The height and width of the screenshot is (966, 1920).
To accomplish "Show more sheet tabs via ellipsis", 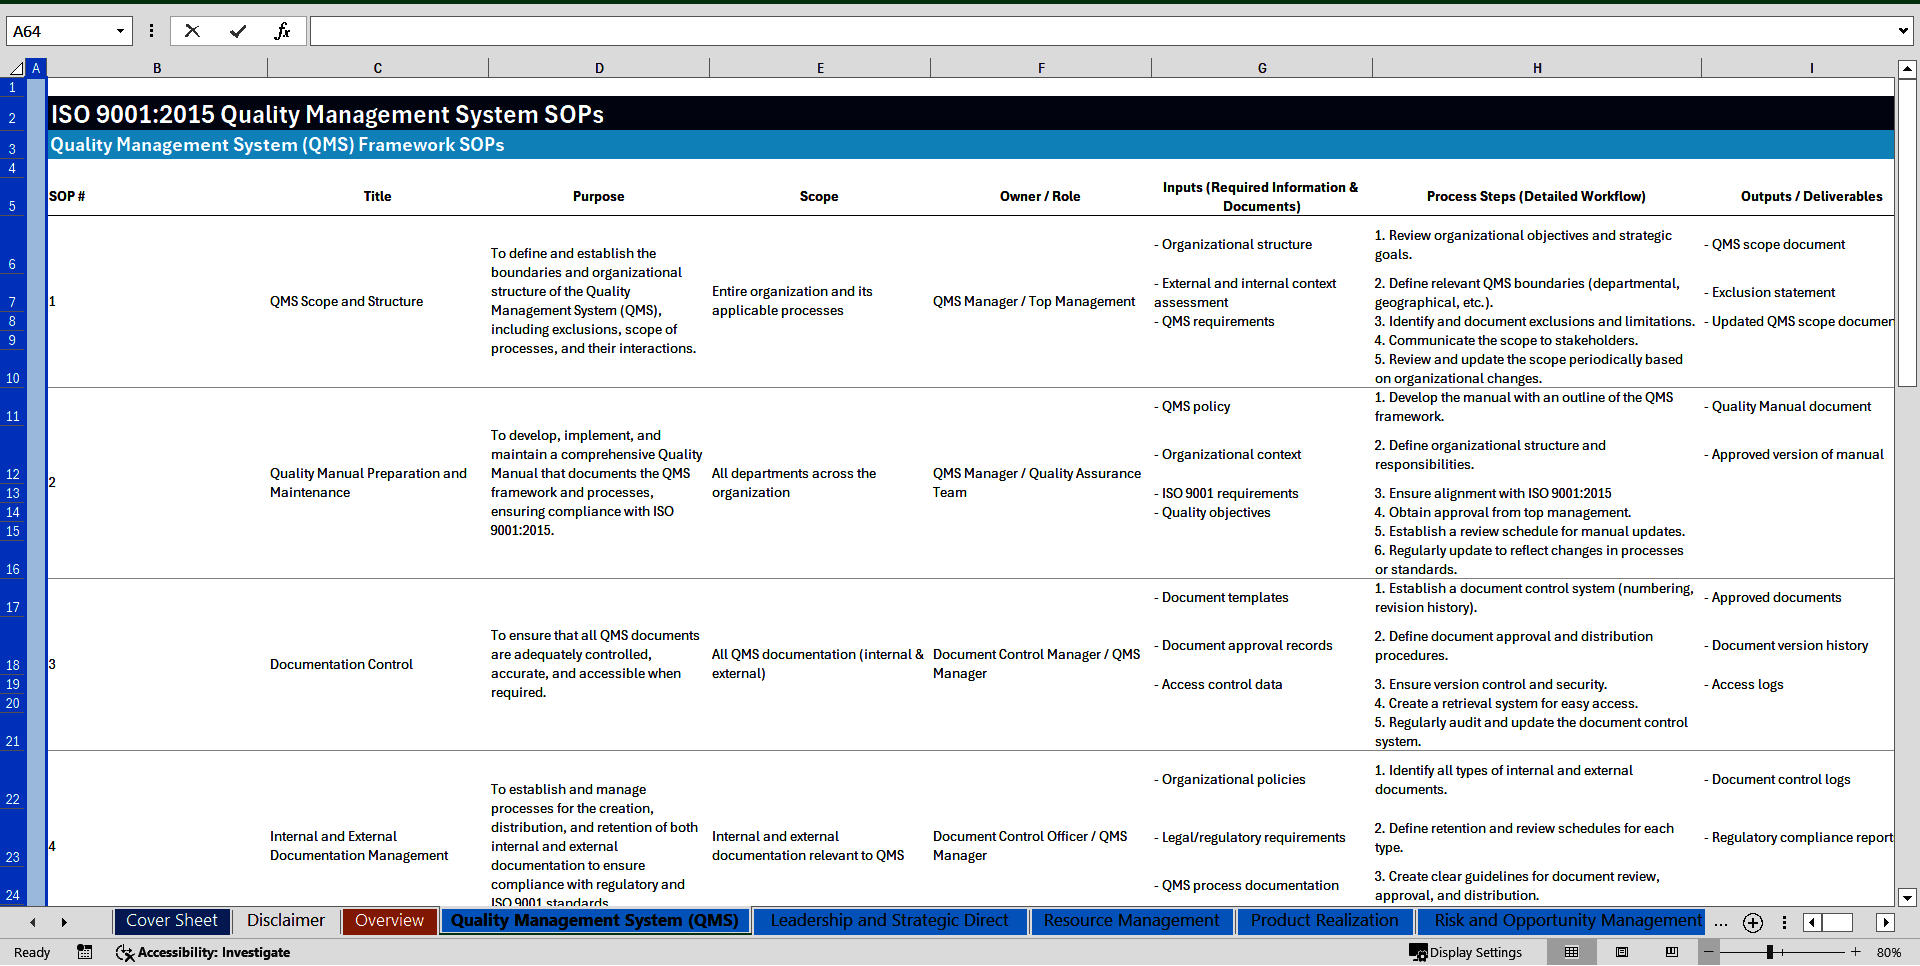I will pyautogui.click(x=1720, y=922).
